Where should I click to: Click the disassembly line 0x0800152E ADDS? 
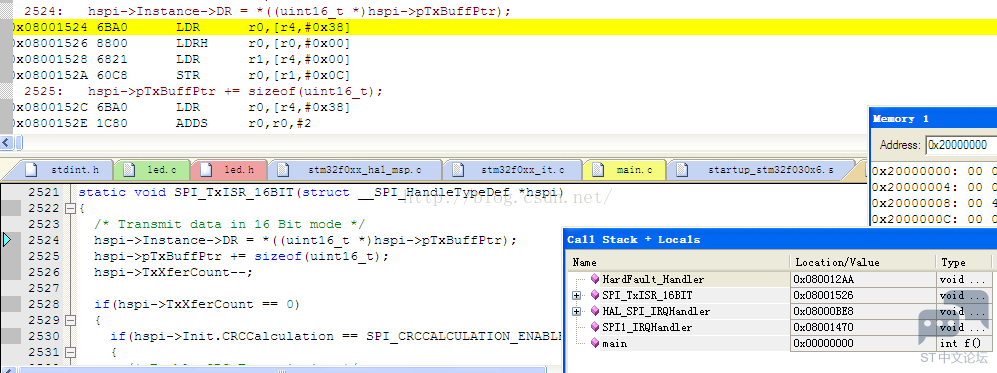point(162,123)
